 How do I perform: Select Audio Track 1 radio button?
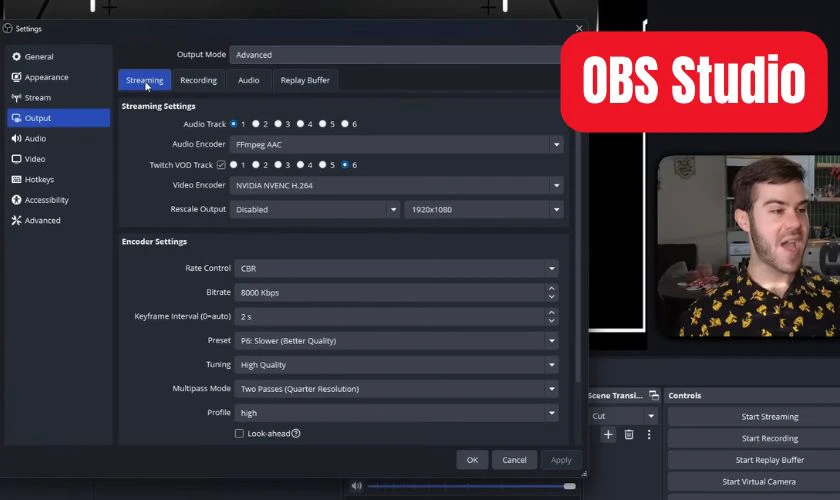[x=234, y=124]
